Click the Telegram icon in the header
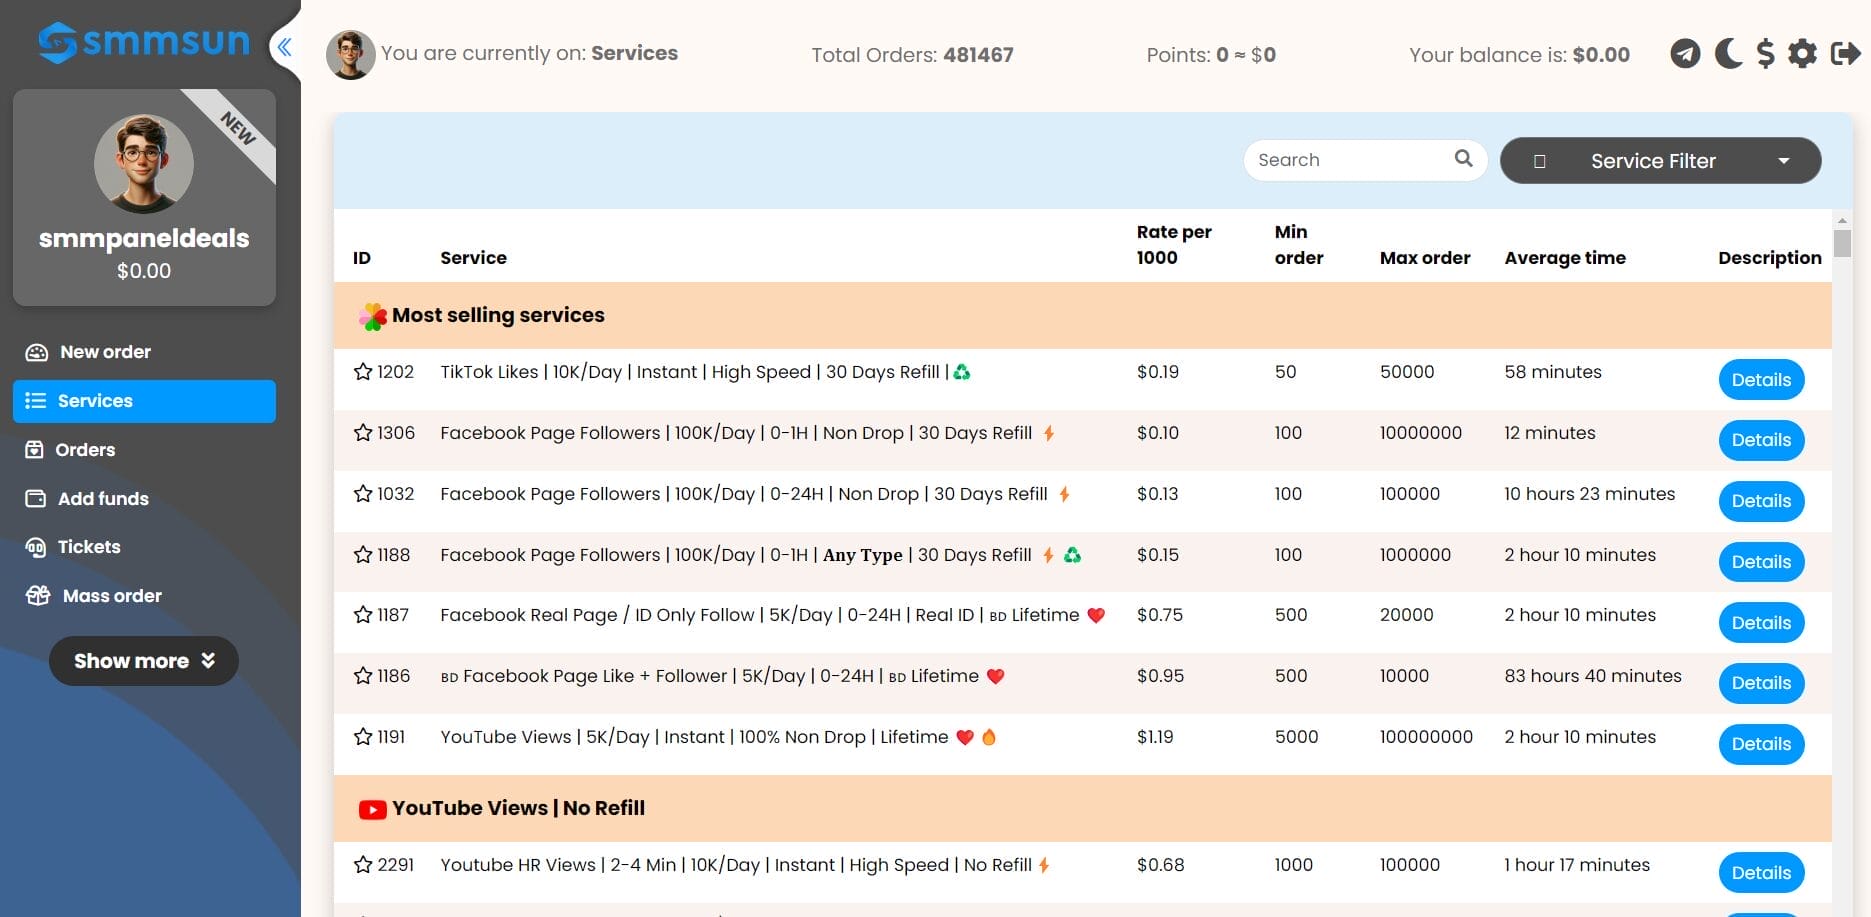The image size is (1871, 917). click(x=1685, y=54)
